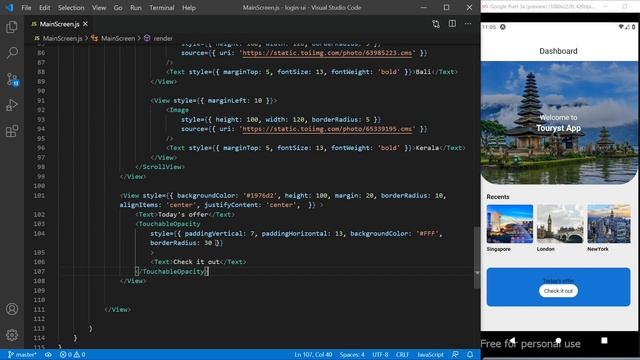Click the Kerala text on line 96

[x=427, y=148]
